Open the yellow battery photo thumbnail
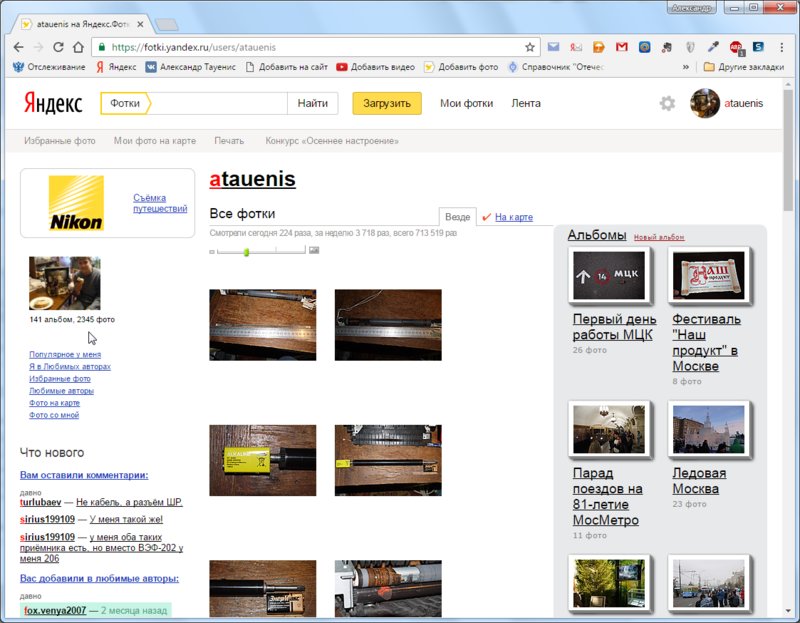Viewport: 800px width, 623px height. click(263, 460)
